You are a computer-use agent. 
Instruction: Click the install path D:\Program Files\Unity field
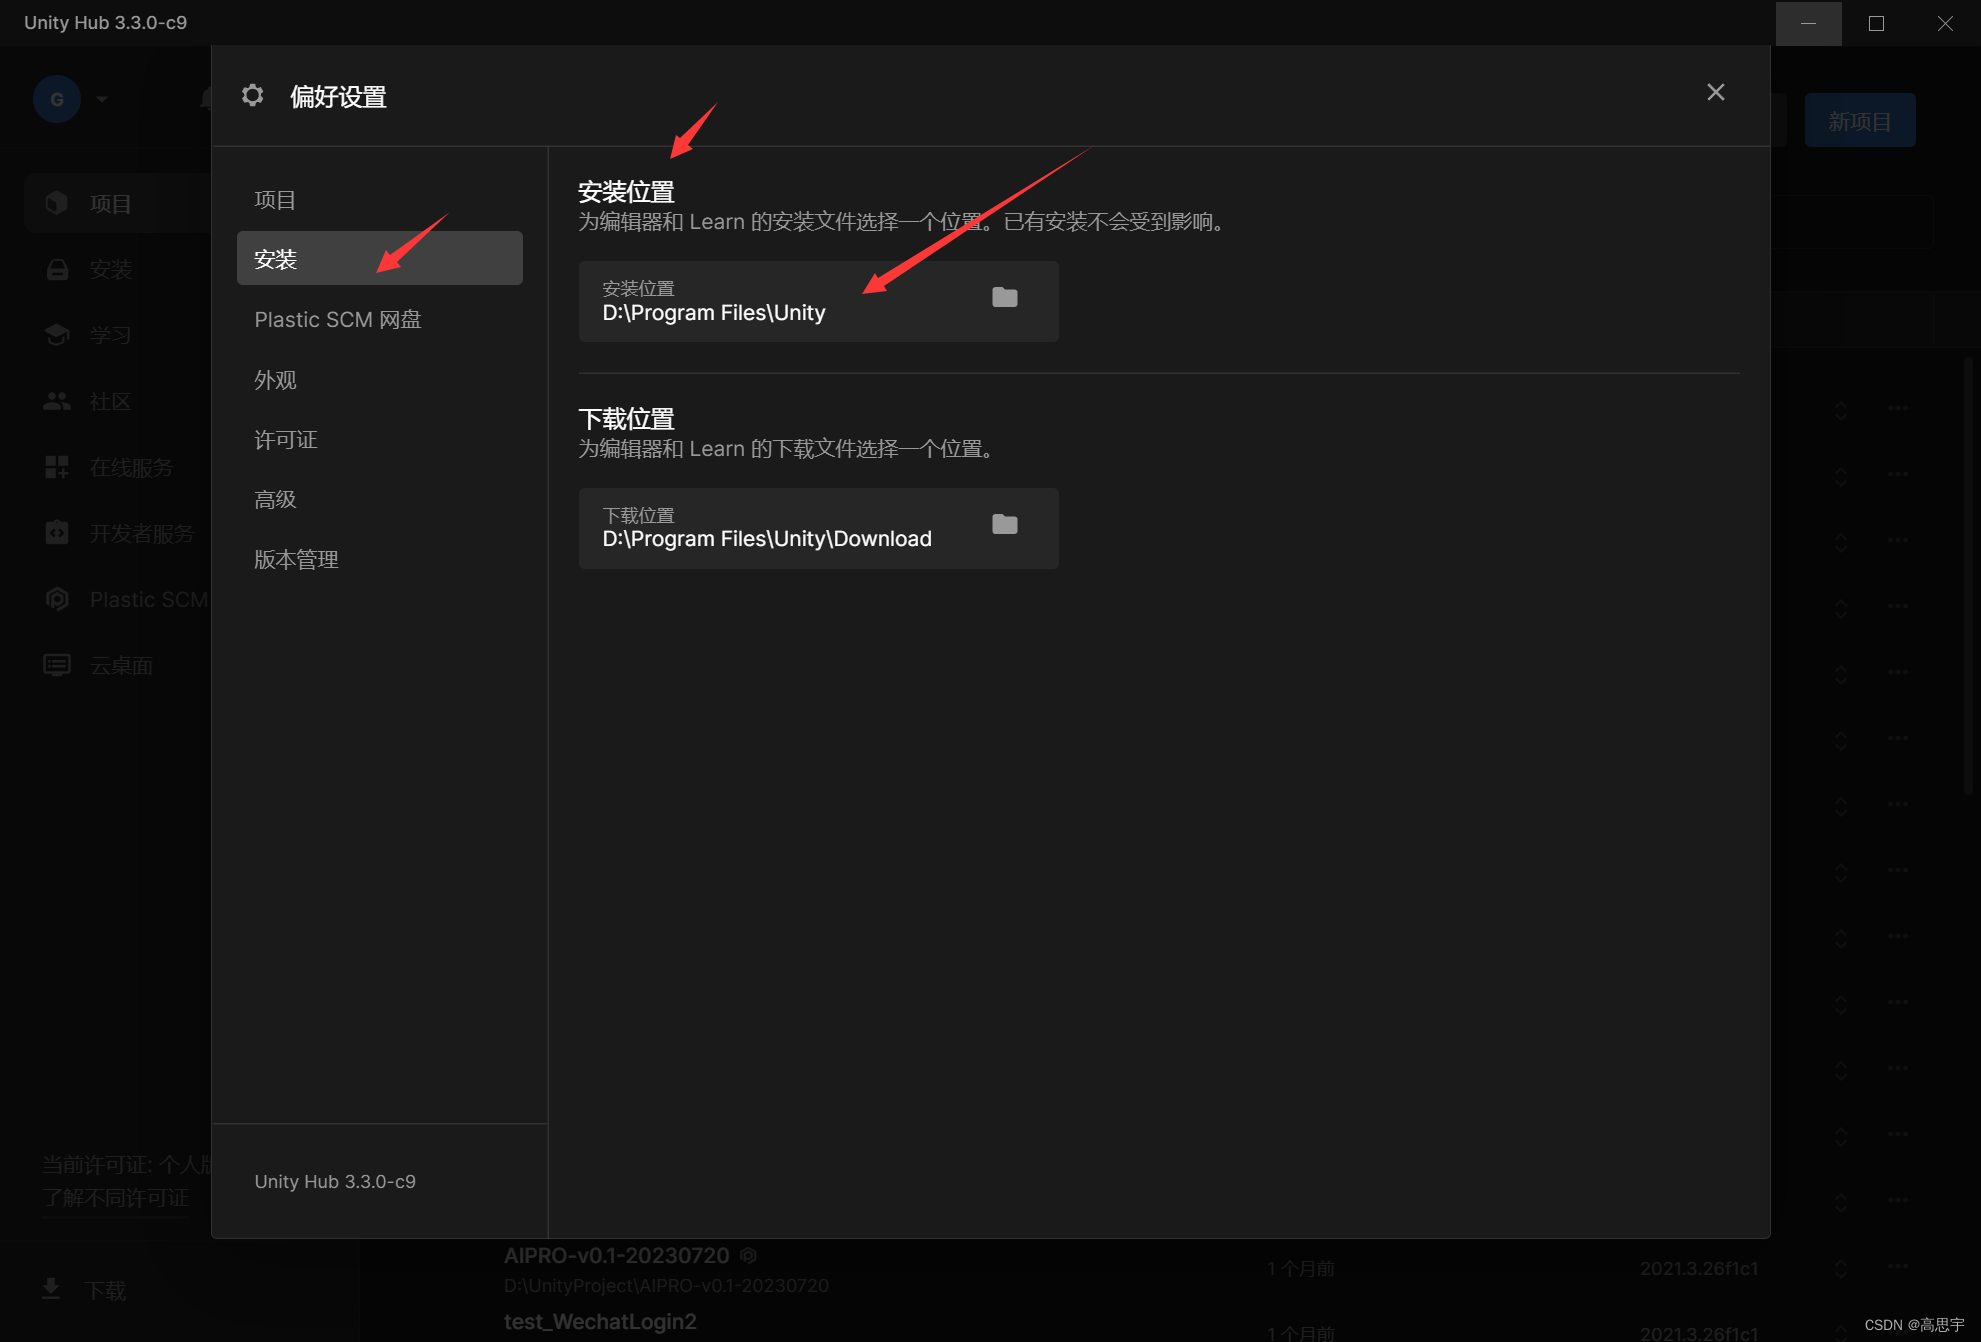click(818, 301)
